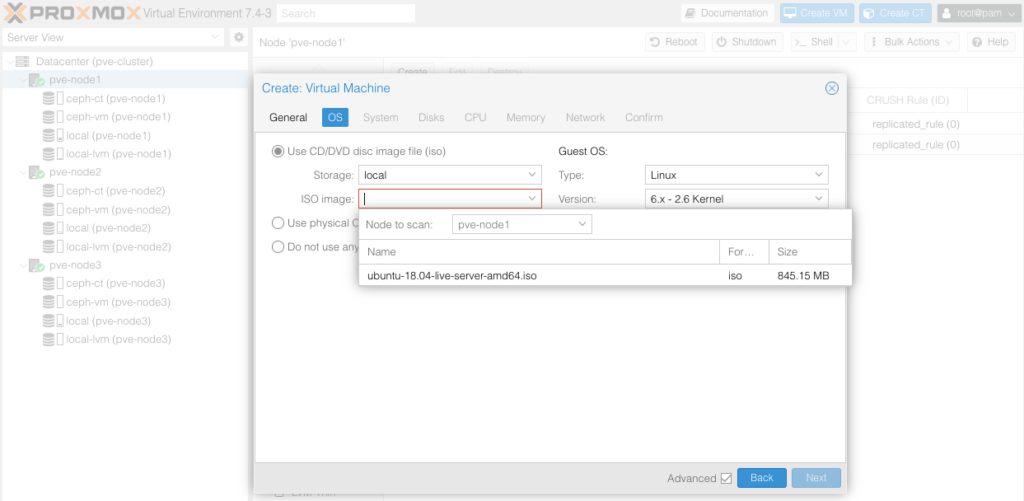Collapse the pve-node3 tree branch
The width and height of the screenshot is (1024, 501).
pos(24,266)
